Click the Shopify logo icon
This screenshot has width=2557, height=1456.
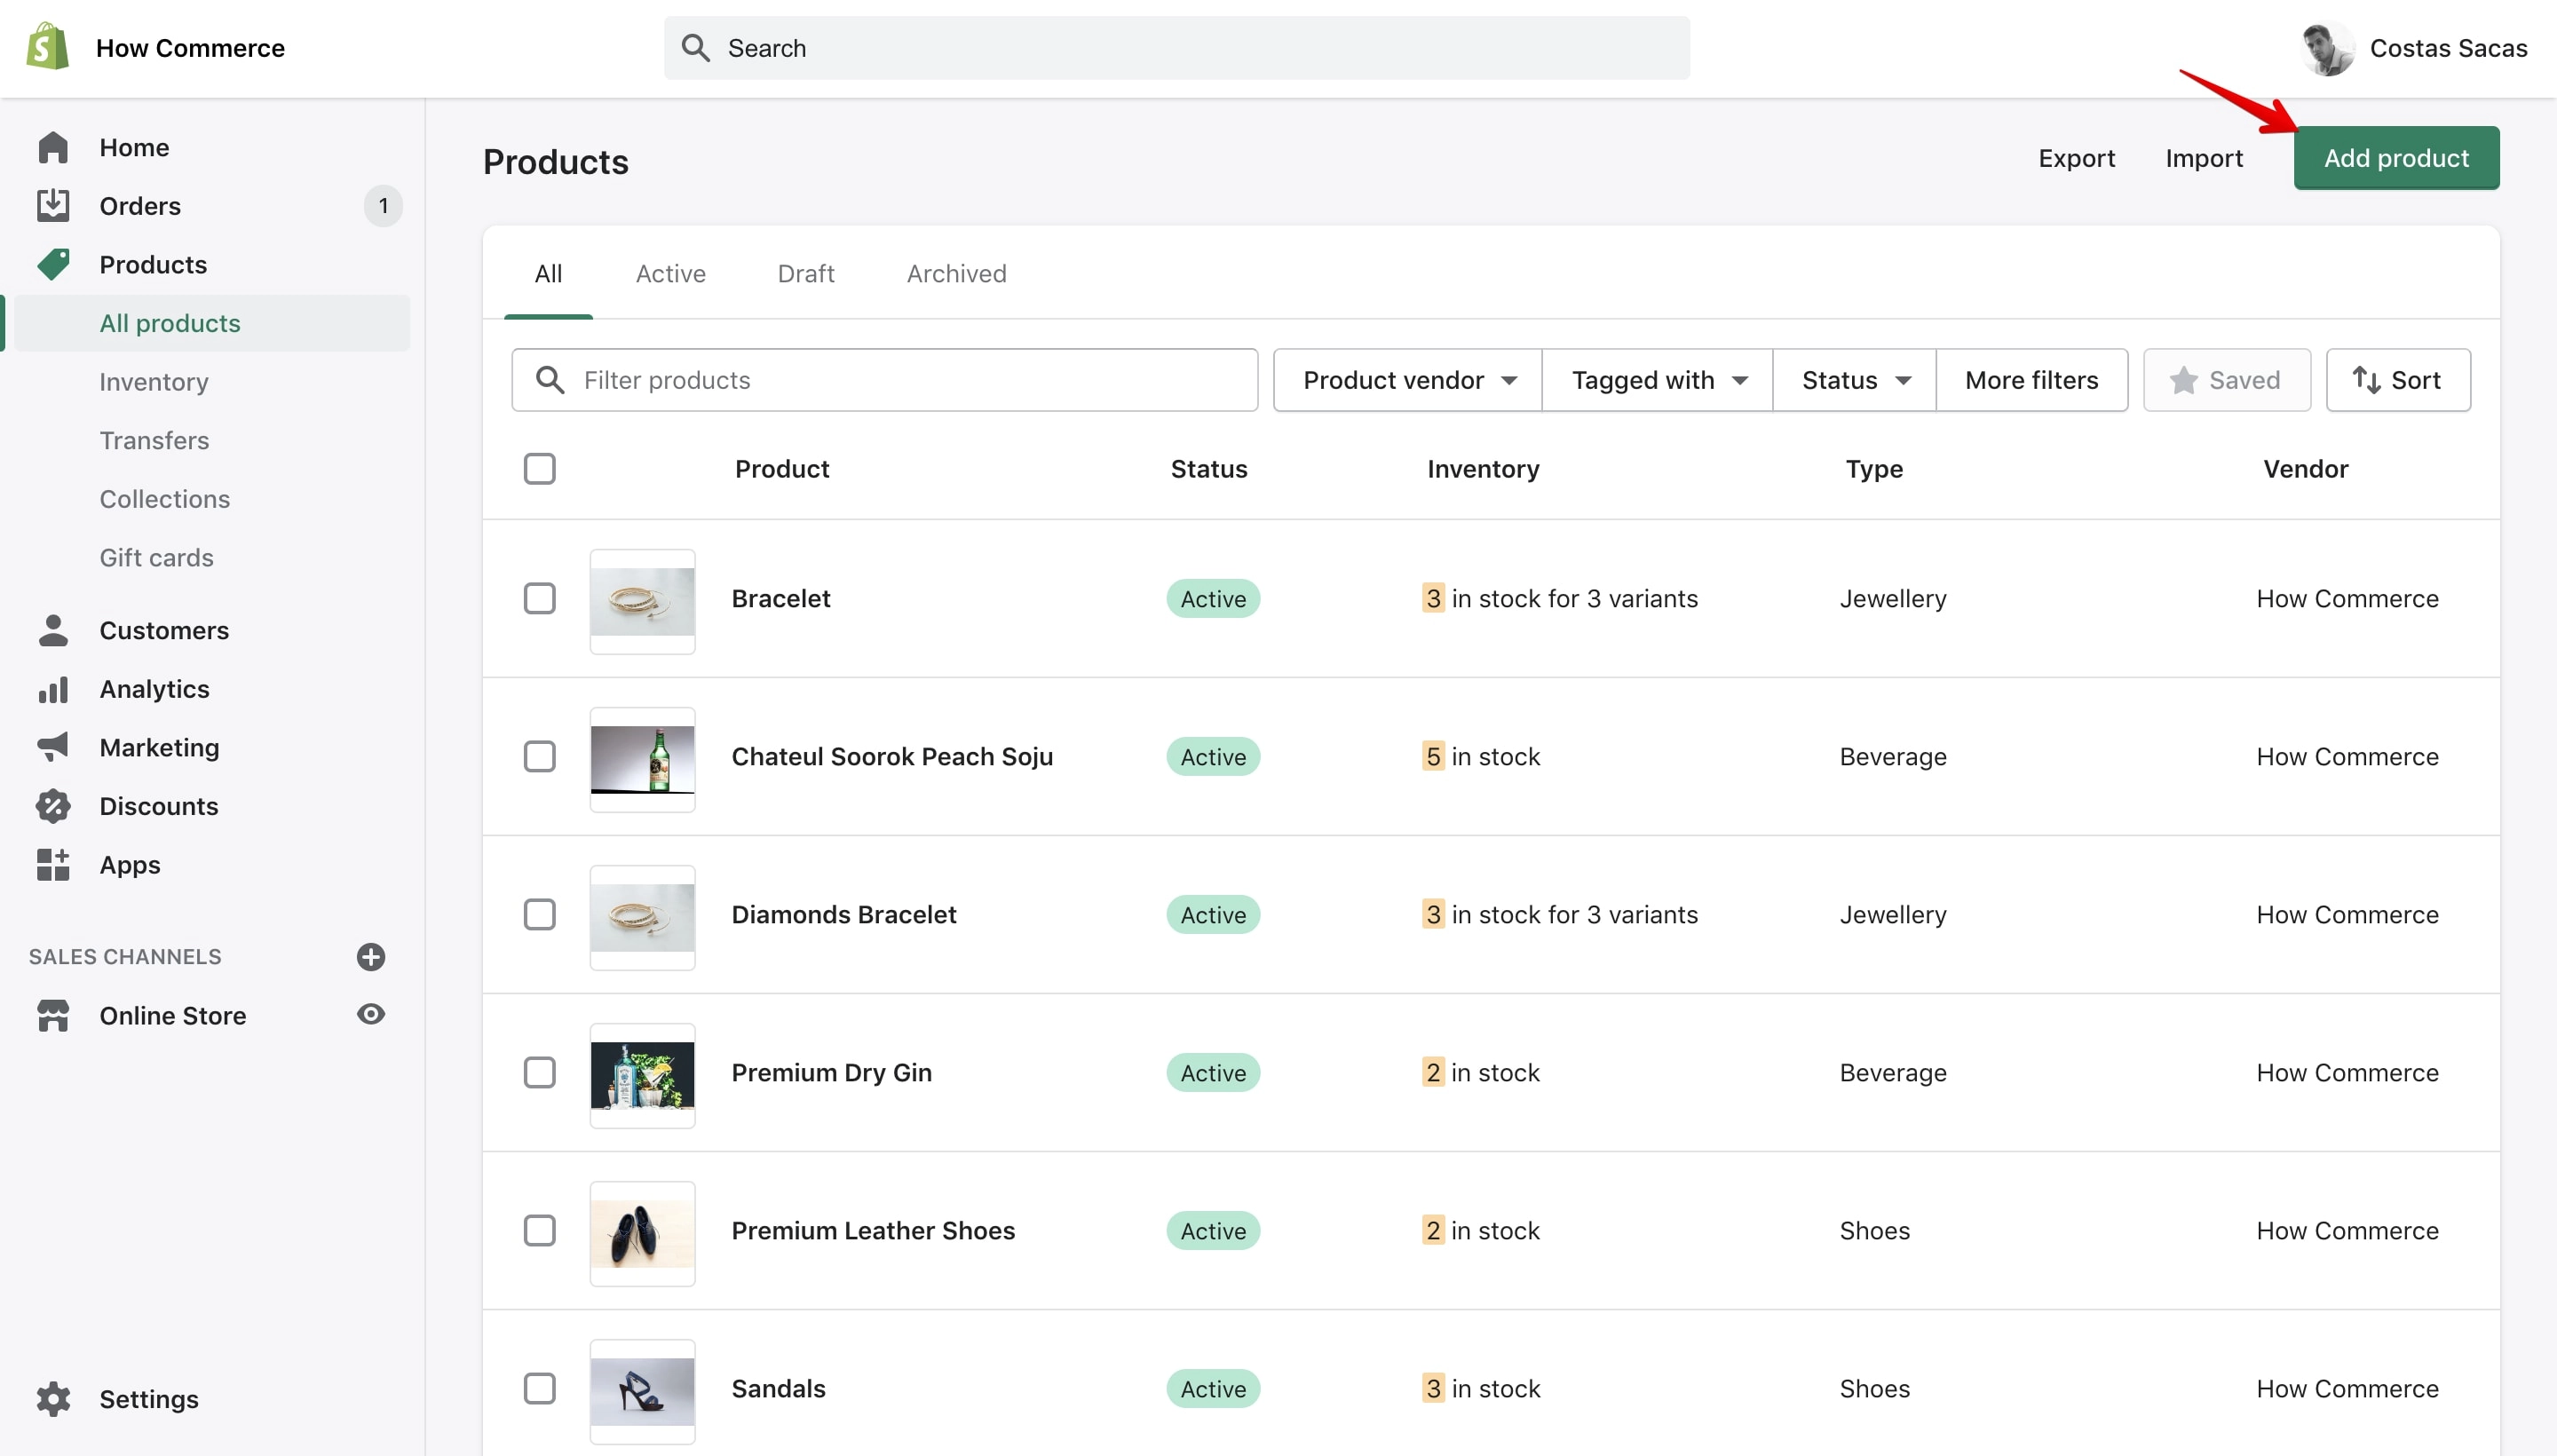[x=48, y=47]
